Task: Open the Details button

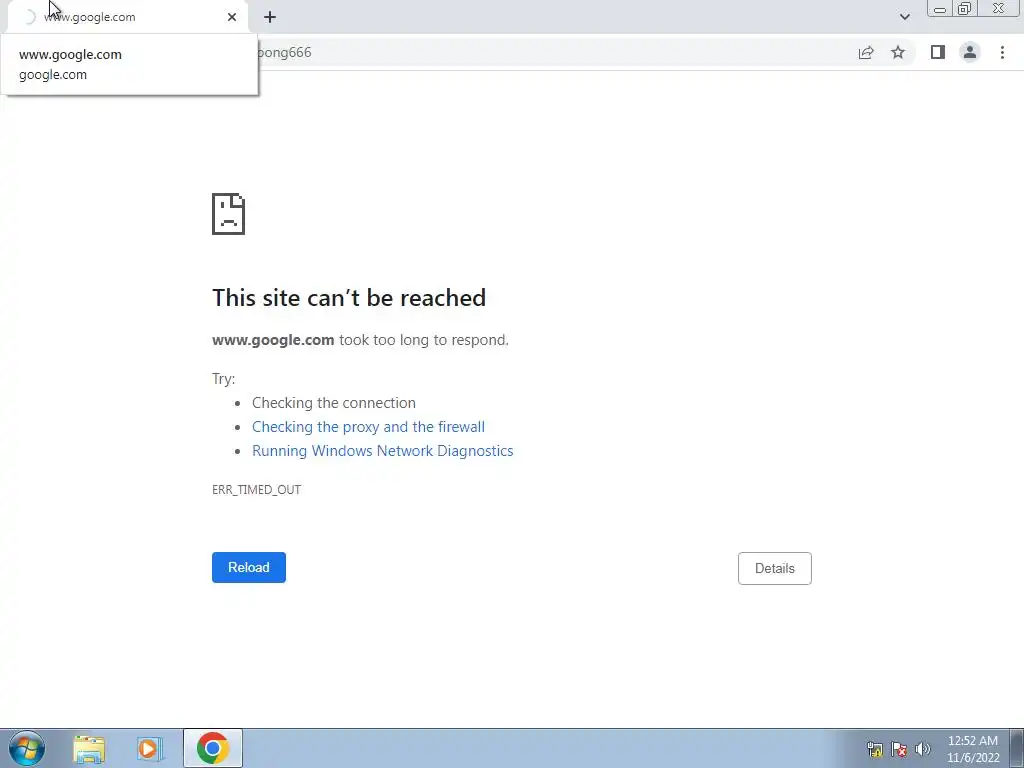Action: point(775,568)
